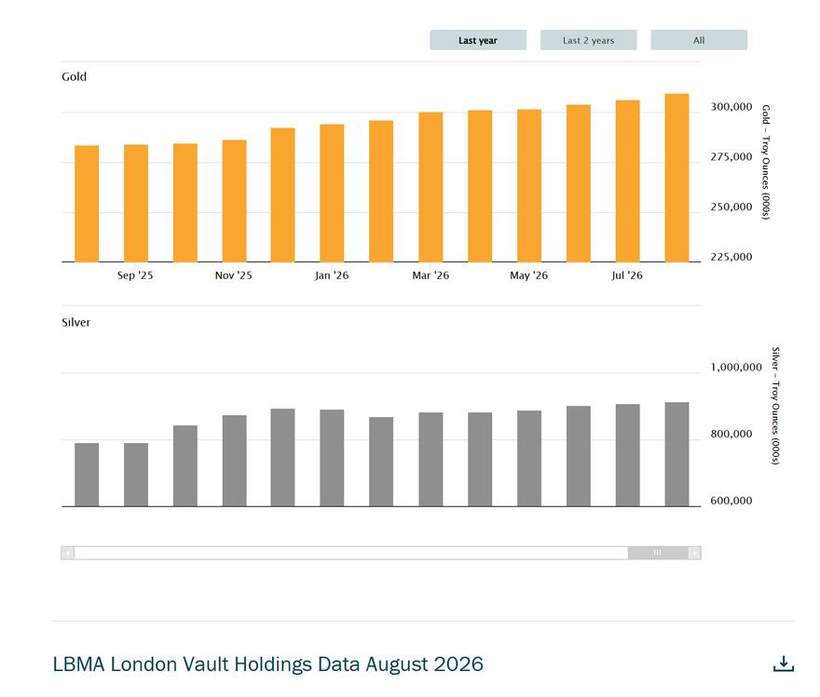The height and width of the screenshot is (697, 820).
Task: Click the download icon beside Vault Holdings Data
Action: click(x=783, y=664)
